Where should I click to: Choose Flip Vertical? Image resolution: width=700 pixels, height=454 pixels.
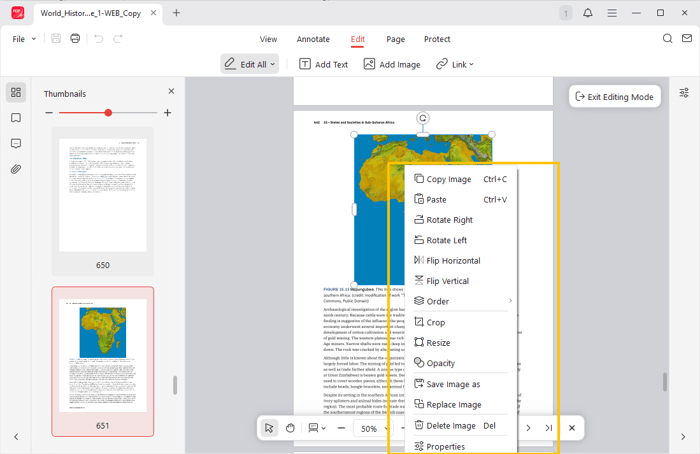[x=462, y=281]
